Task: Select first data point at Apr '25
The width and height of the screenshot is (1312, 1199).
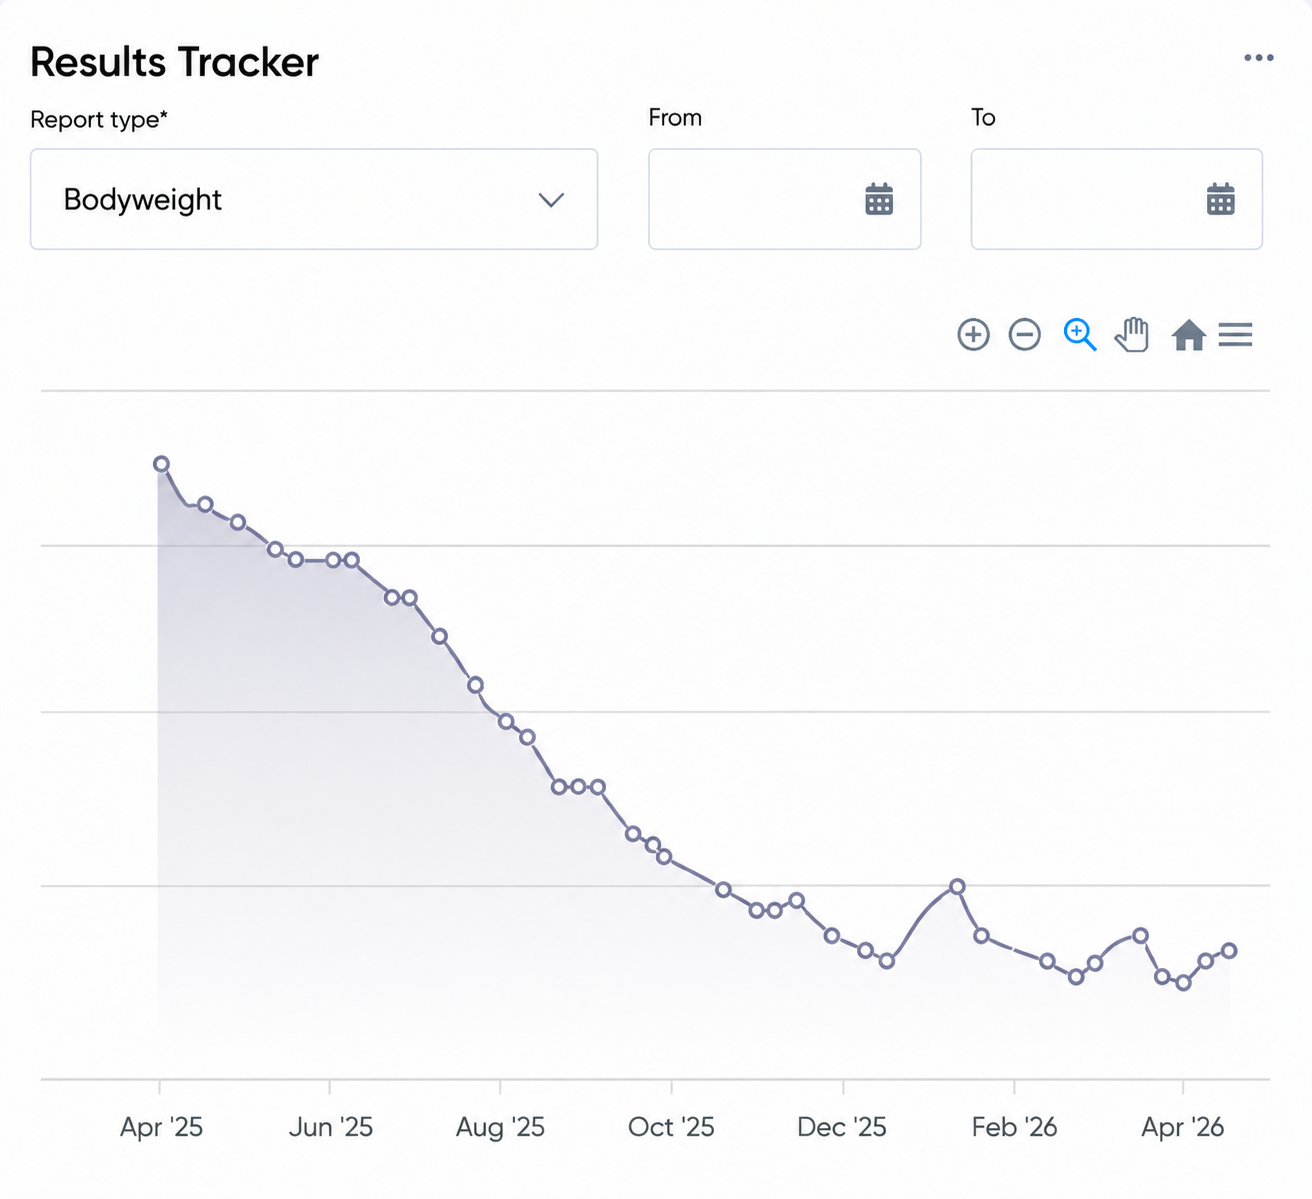Action: (161, 464)
